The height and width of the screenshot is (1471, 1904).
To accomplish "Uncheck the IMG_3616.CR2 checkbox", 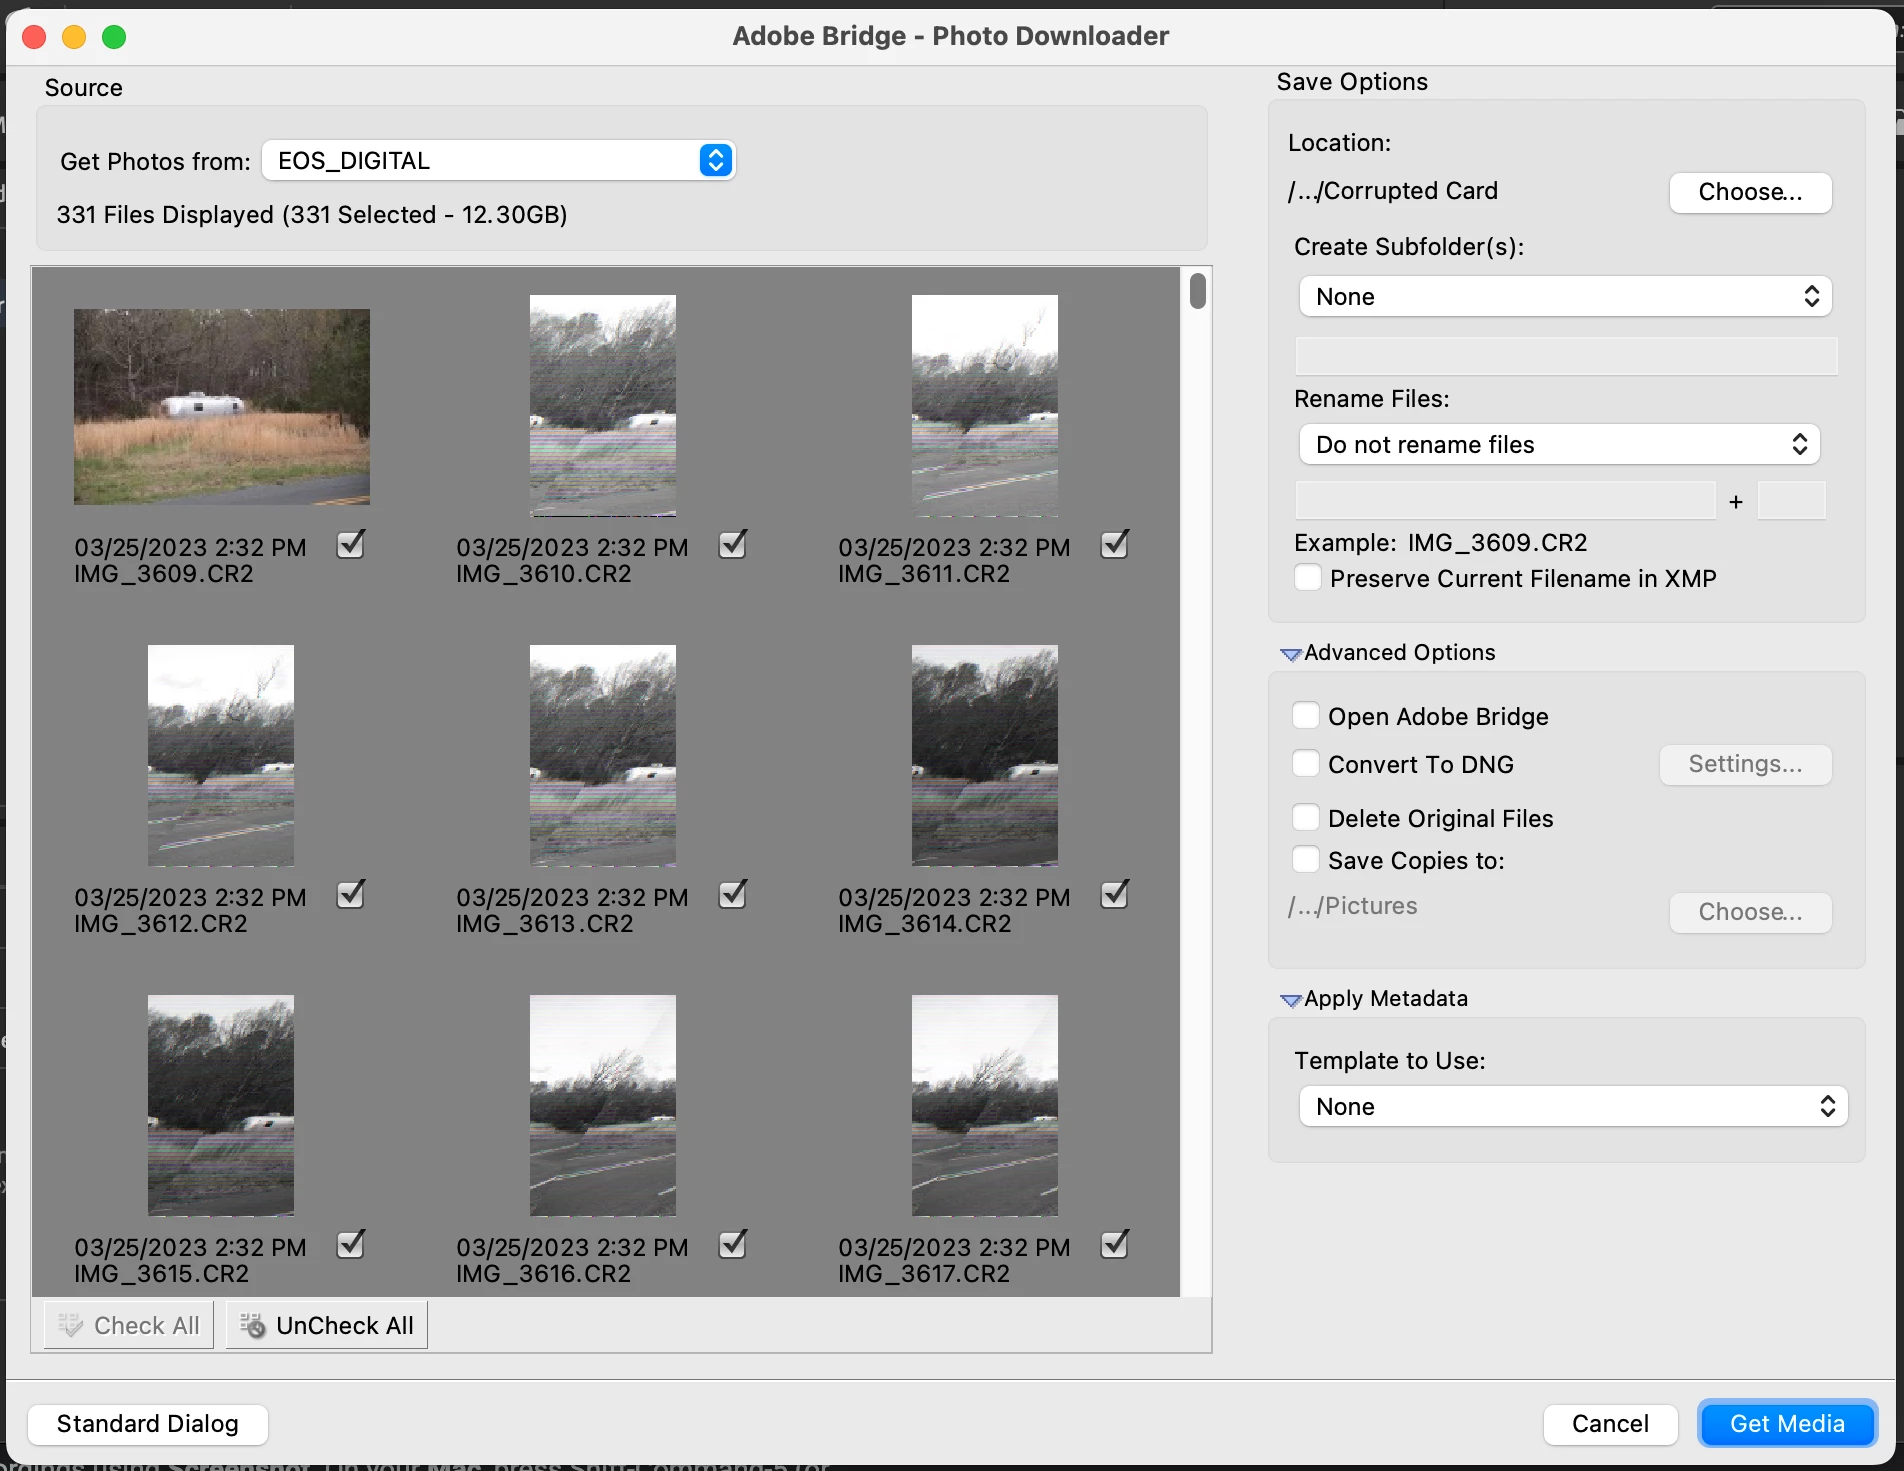I will (x=732, y=1245).
